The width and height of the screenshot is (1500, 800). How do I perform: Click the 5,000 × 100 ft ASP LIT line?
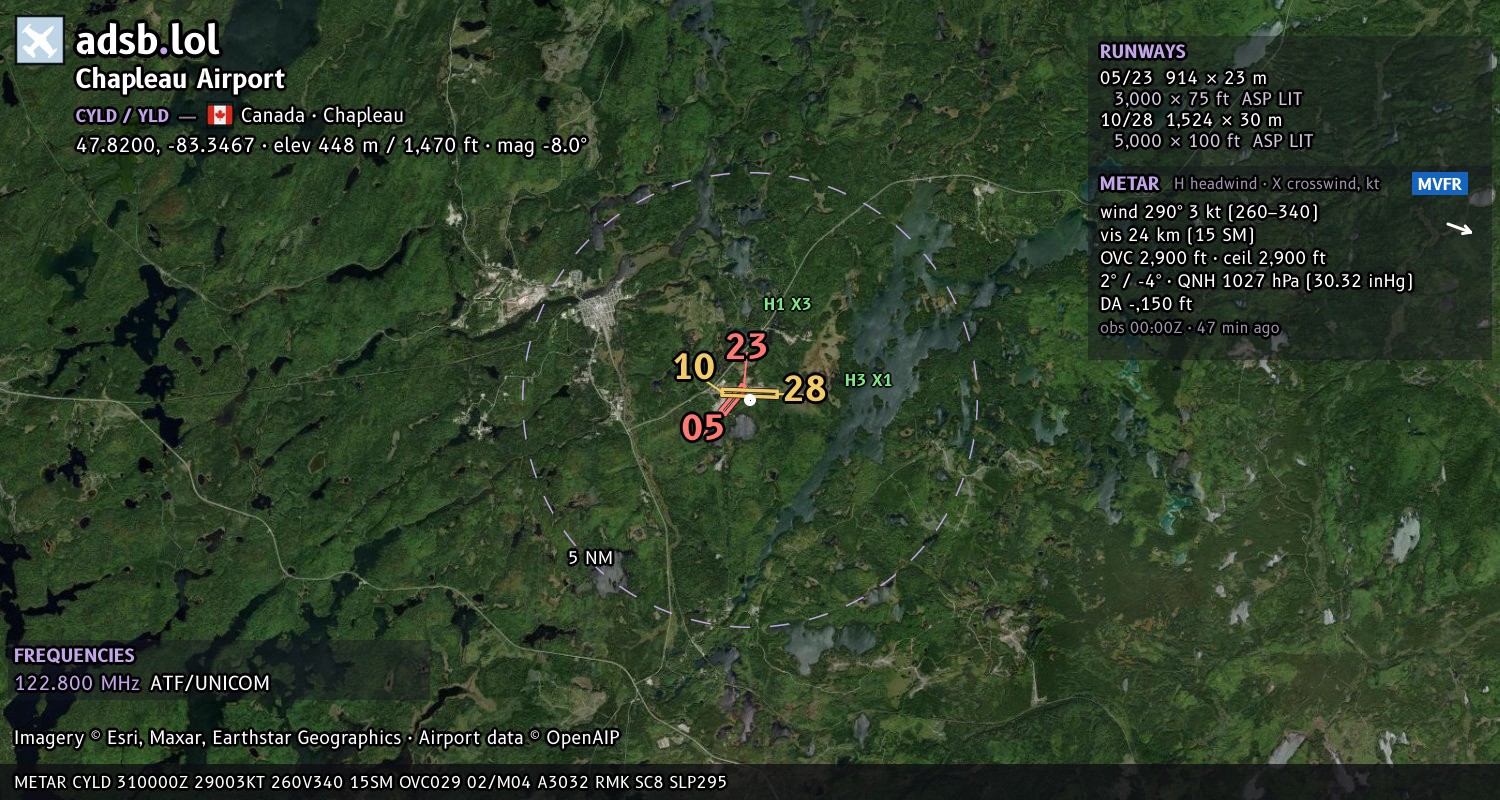(x=1213, y=141)
